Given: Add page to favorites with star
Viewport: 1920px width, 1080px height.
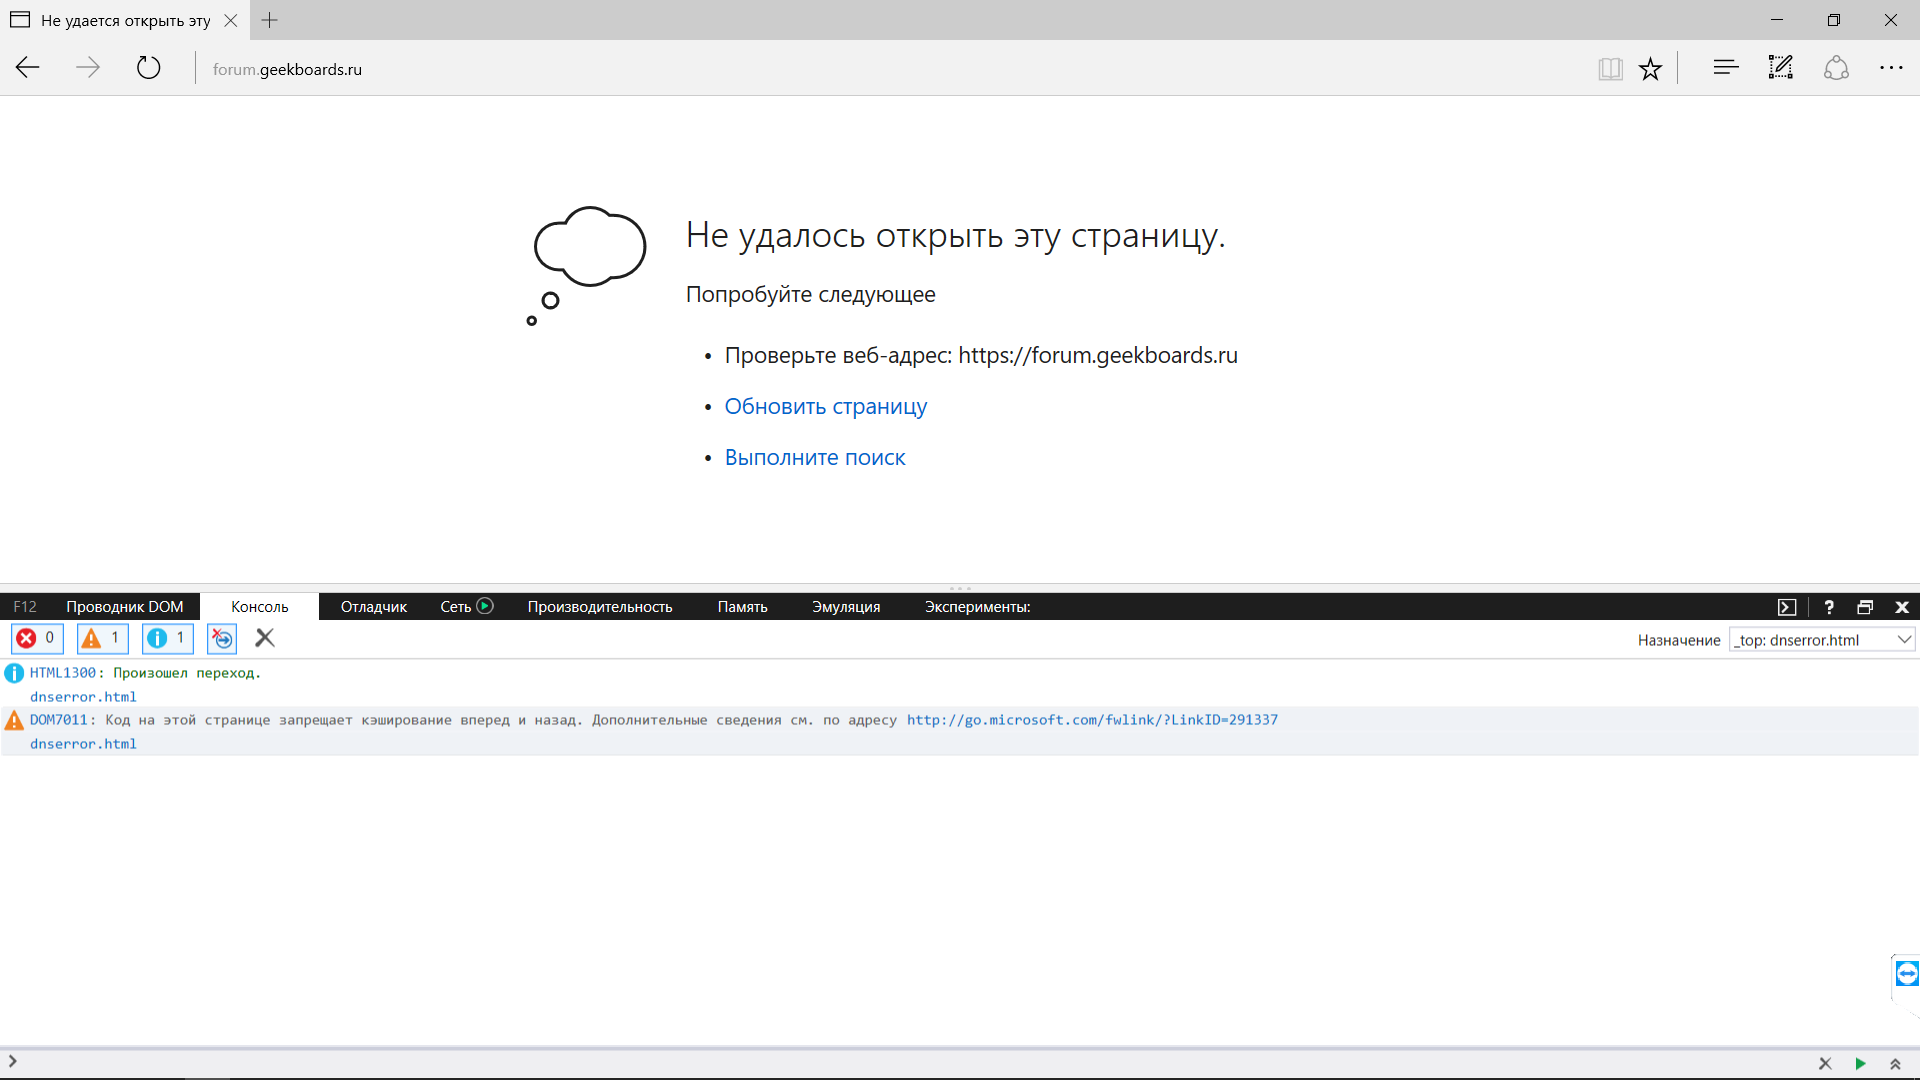Looking at the screenshot, I should (x=1650, y=69).
